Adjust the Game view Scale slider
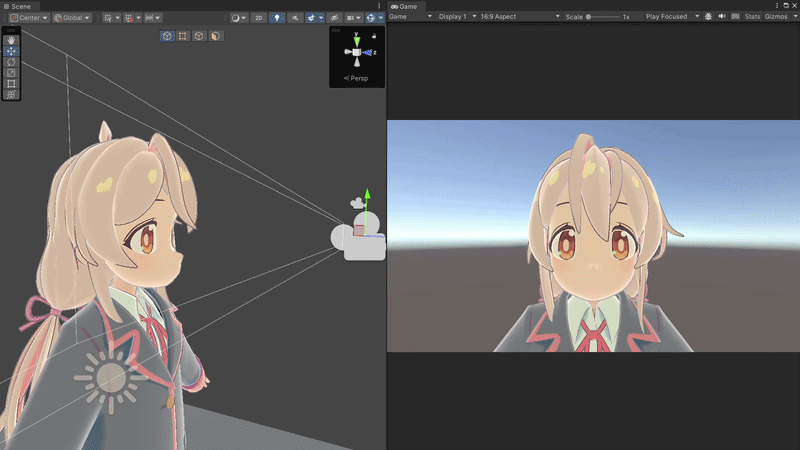The image size is (800, 450). point(602,16)
